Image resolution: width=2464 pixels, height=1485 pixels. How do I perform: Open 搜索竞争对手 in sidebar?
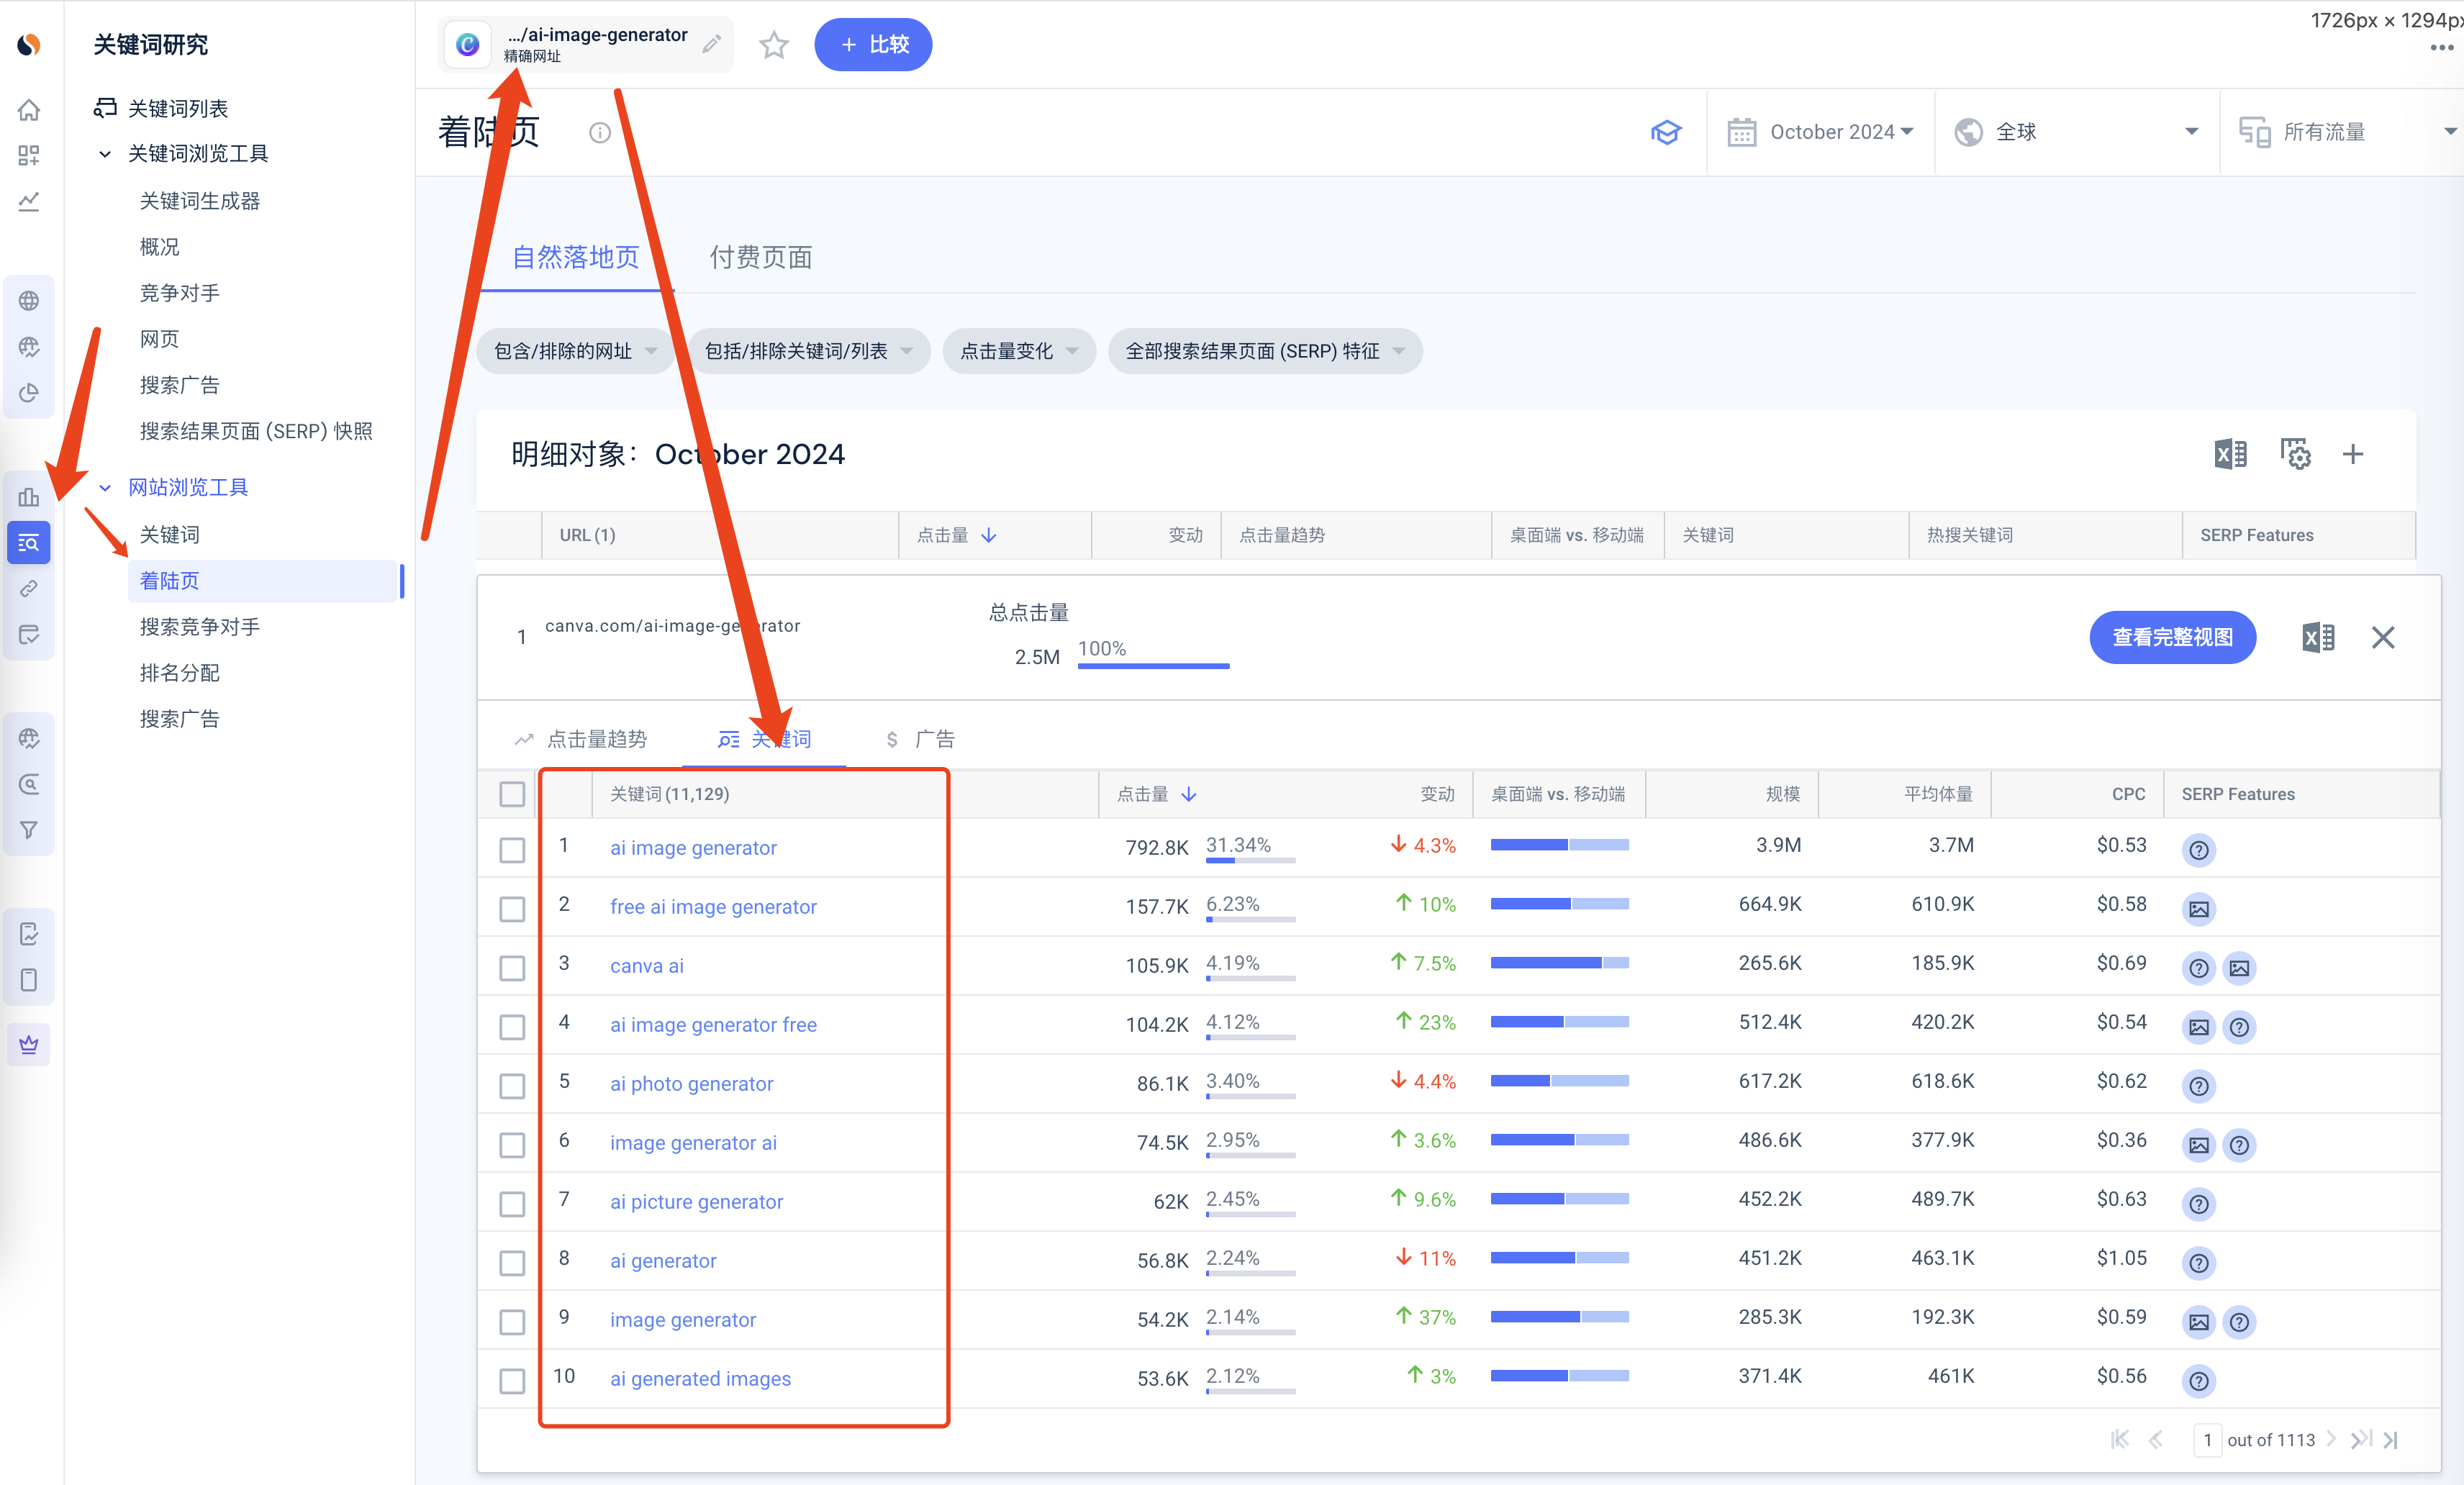pyautogui.click(x=200, y=627)
